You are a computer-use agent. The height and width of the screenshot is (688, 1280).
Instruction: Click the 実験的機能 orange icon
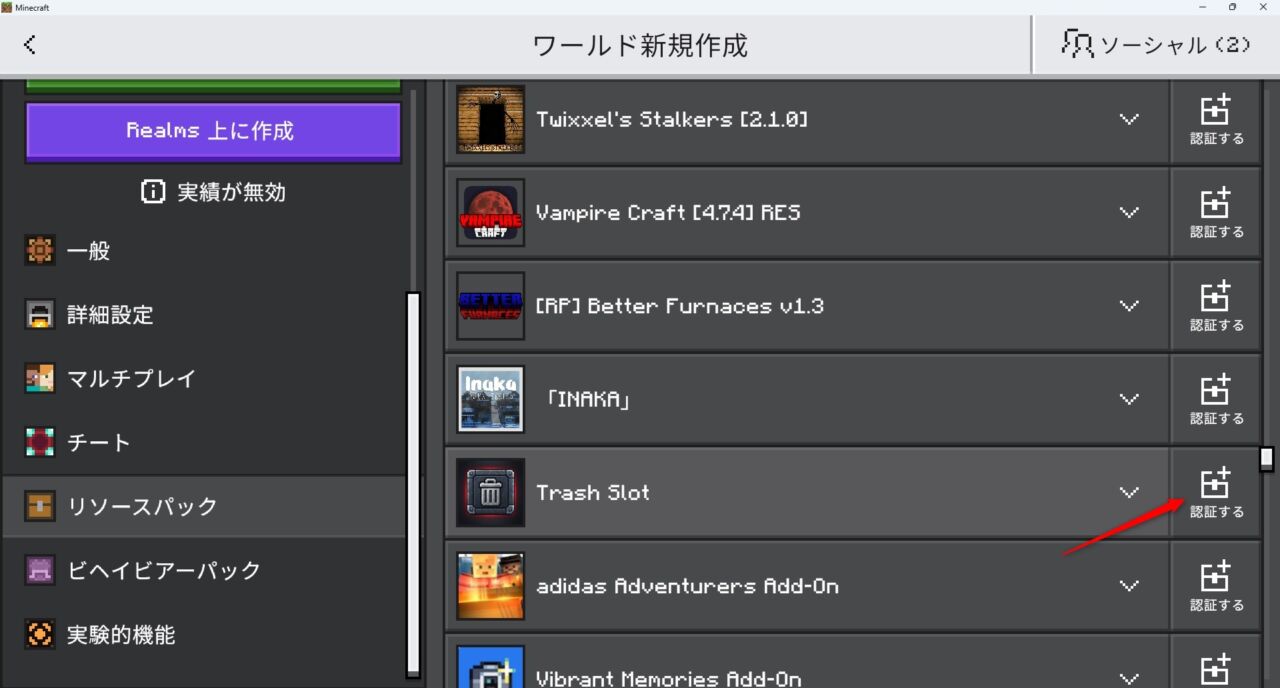point(39,635)
